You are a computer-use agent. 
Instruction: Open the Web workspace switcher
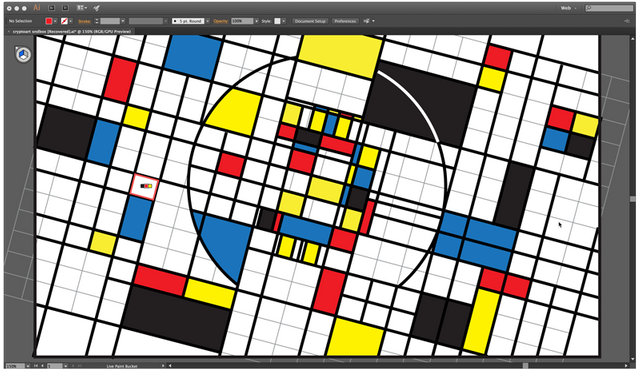click(569, 8)
